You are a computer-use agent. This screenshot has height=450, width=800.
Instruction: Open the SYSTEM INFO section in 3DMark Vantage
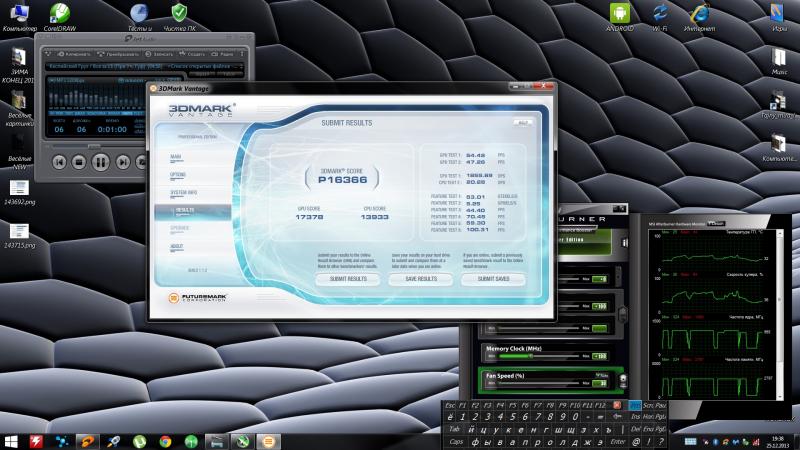(x=183, y=193)
